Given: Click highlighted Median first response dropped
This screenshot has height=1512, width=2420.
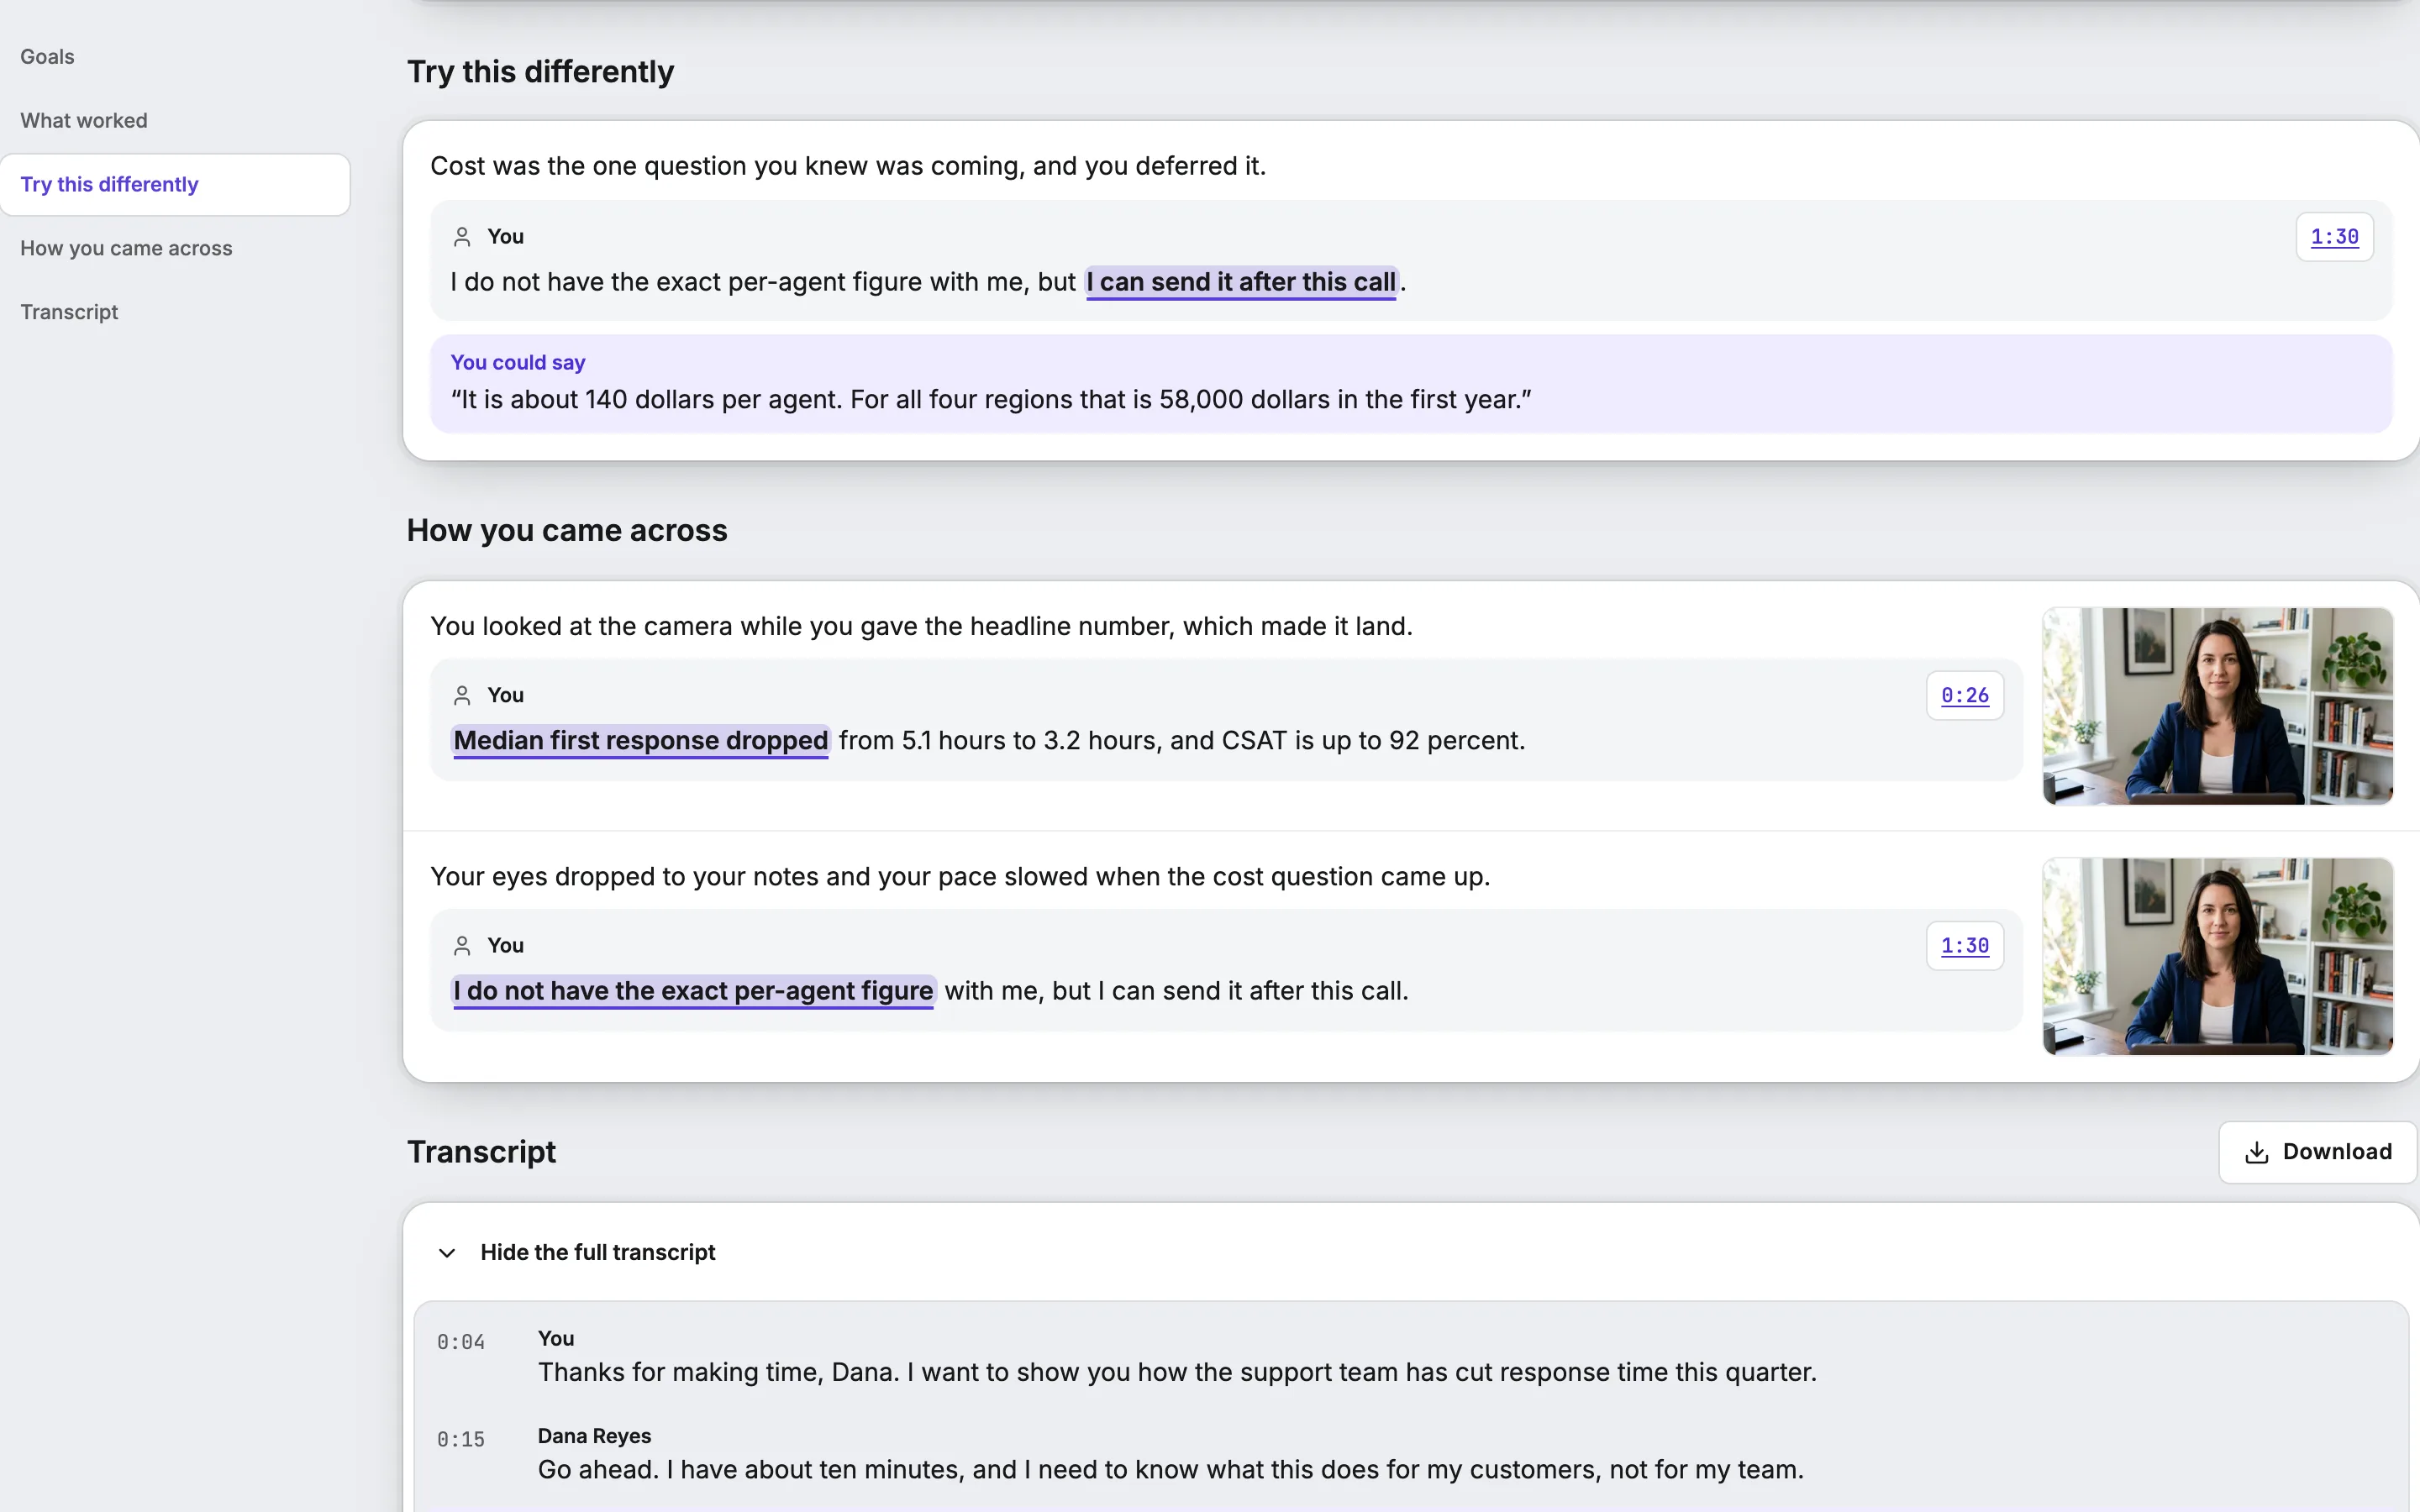Looking at the screenshot, I should click(640, 741).
